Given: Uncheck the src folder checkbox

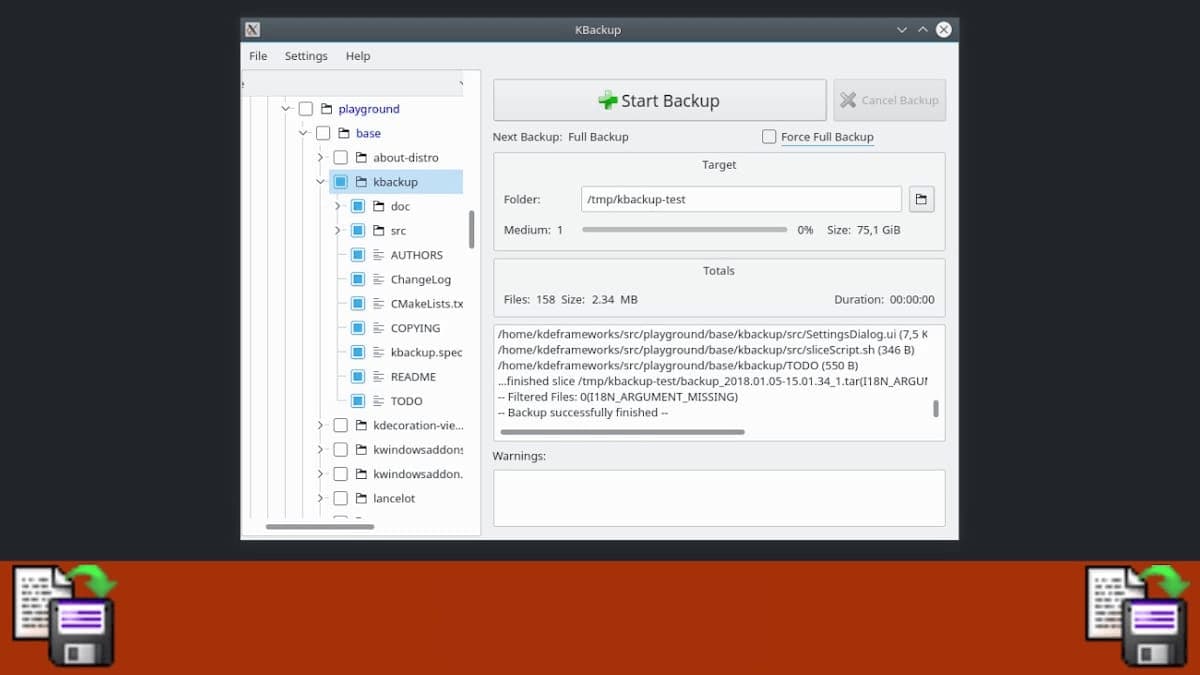Looking at the screenshot, I should point(358,231).
